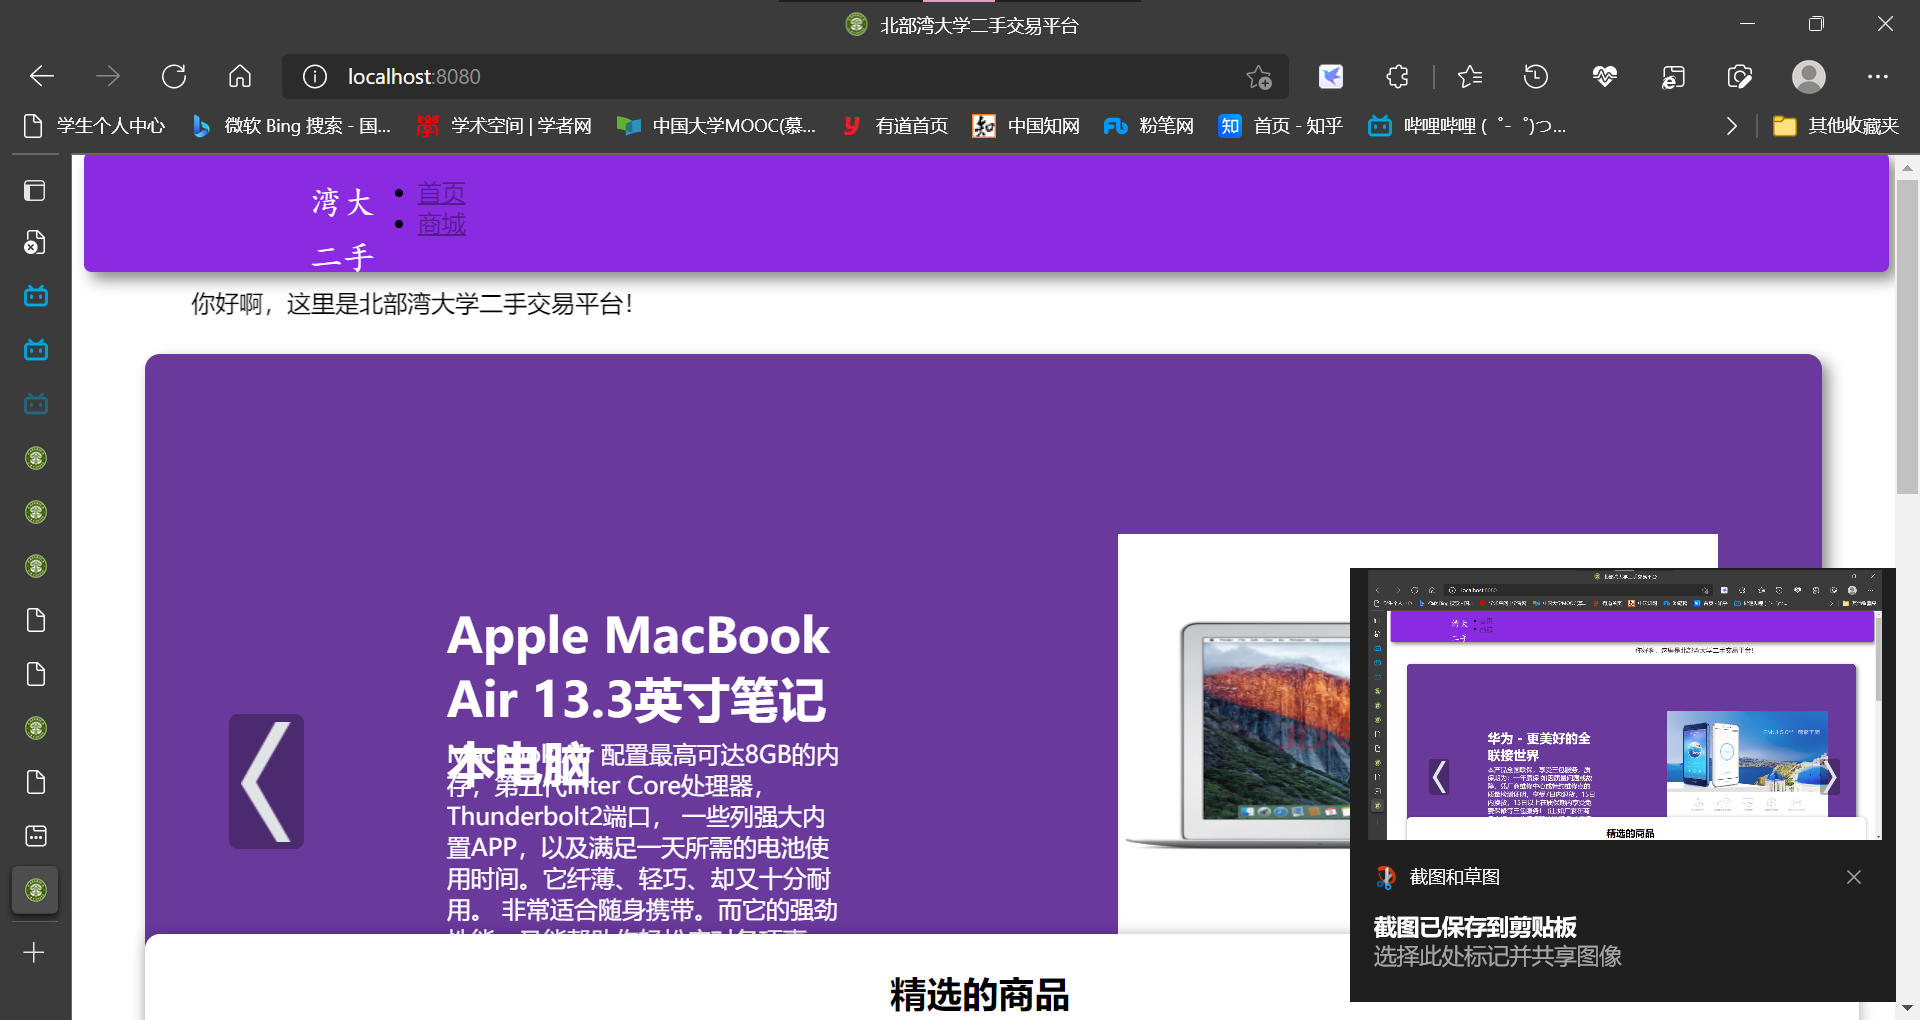Add this page to favorites
This screenshot has width=1920, height=1020.
[x=1259, y=76]
